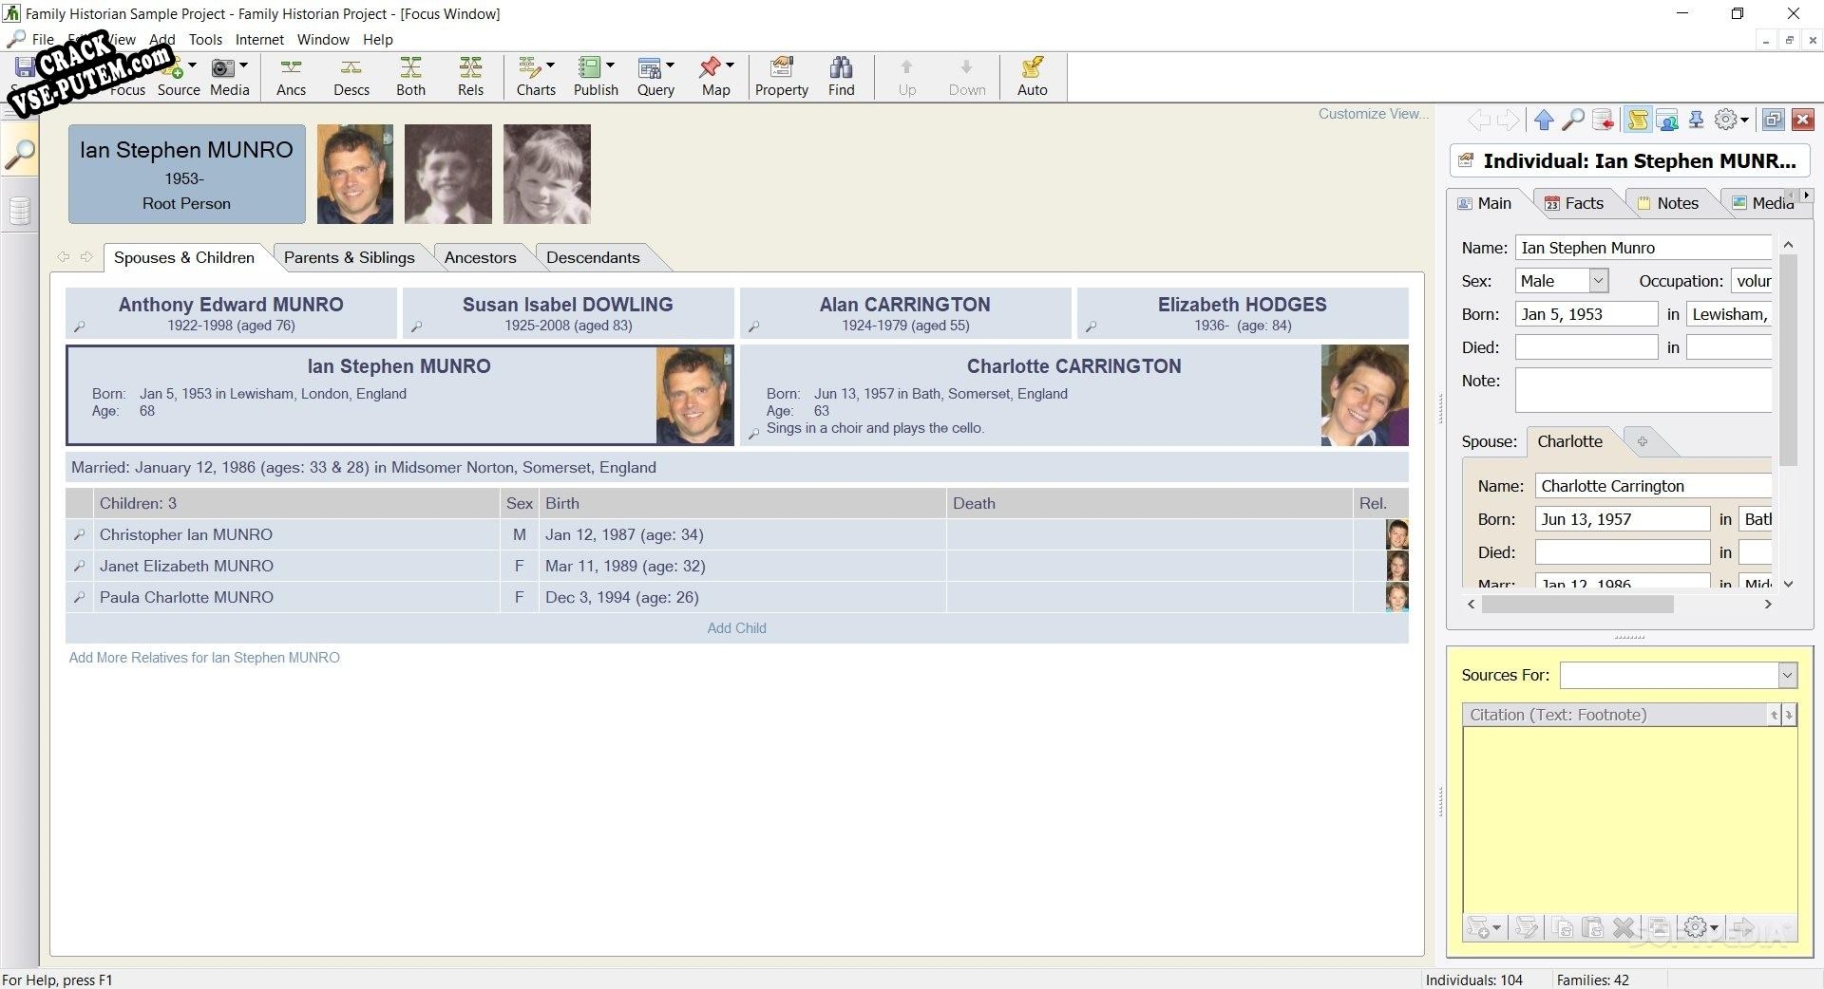Click the blue up arrow in Property panel
Image resolution: width=1824 pixels, height=989 pixels.
(1543, 121)
